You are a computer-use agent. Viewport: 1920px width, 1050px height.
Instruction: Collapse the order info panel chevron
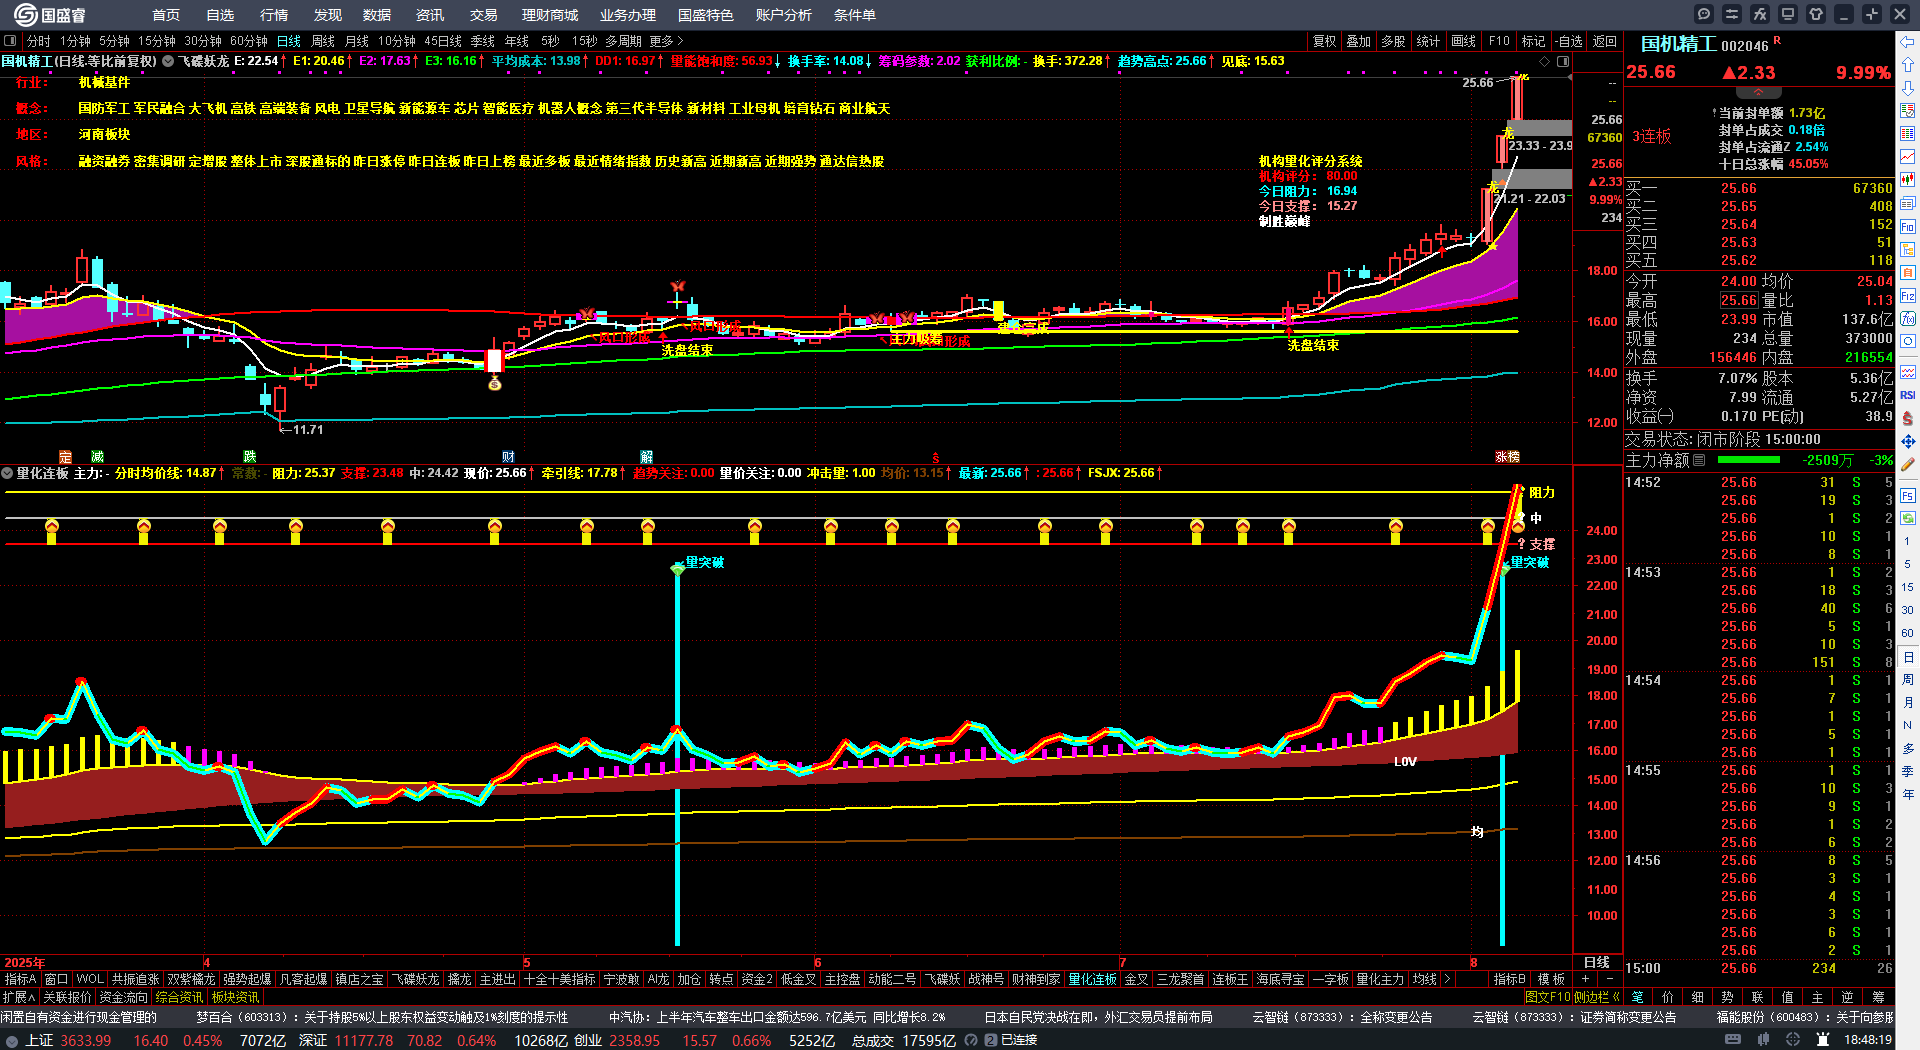[1757, 92]
